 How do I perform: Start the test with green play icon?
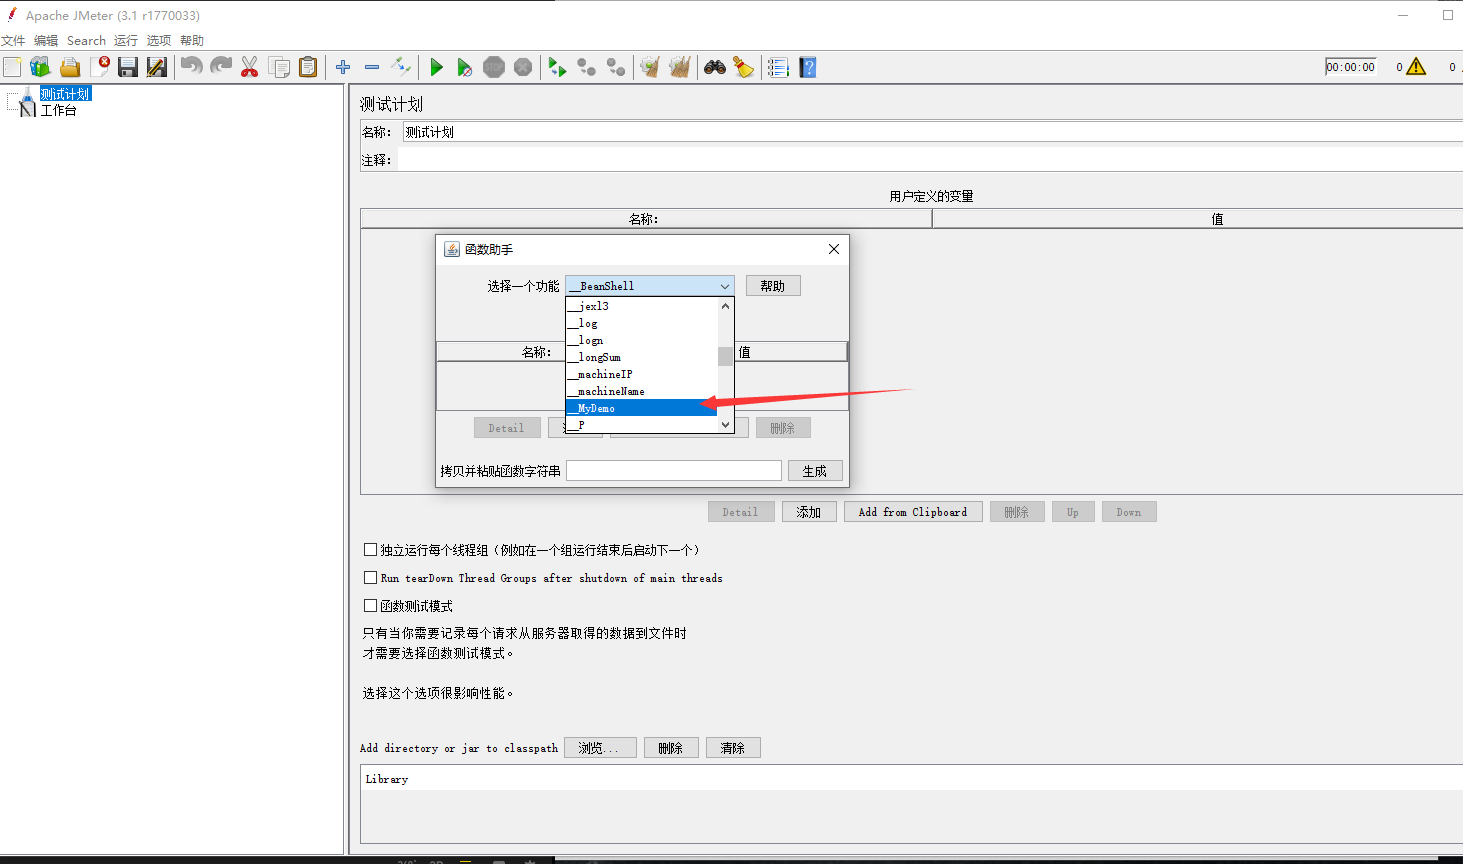[436, 67]
